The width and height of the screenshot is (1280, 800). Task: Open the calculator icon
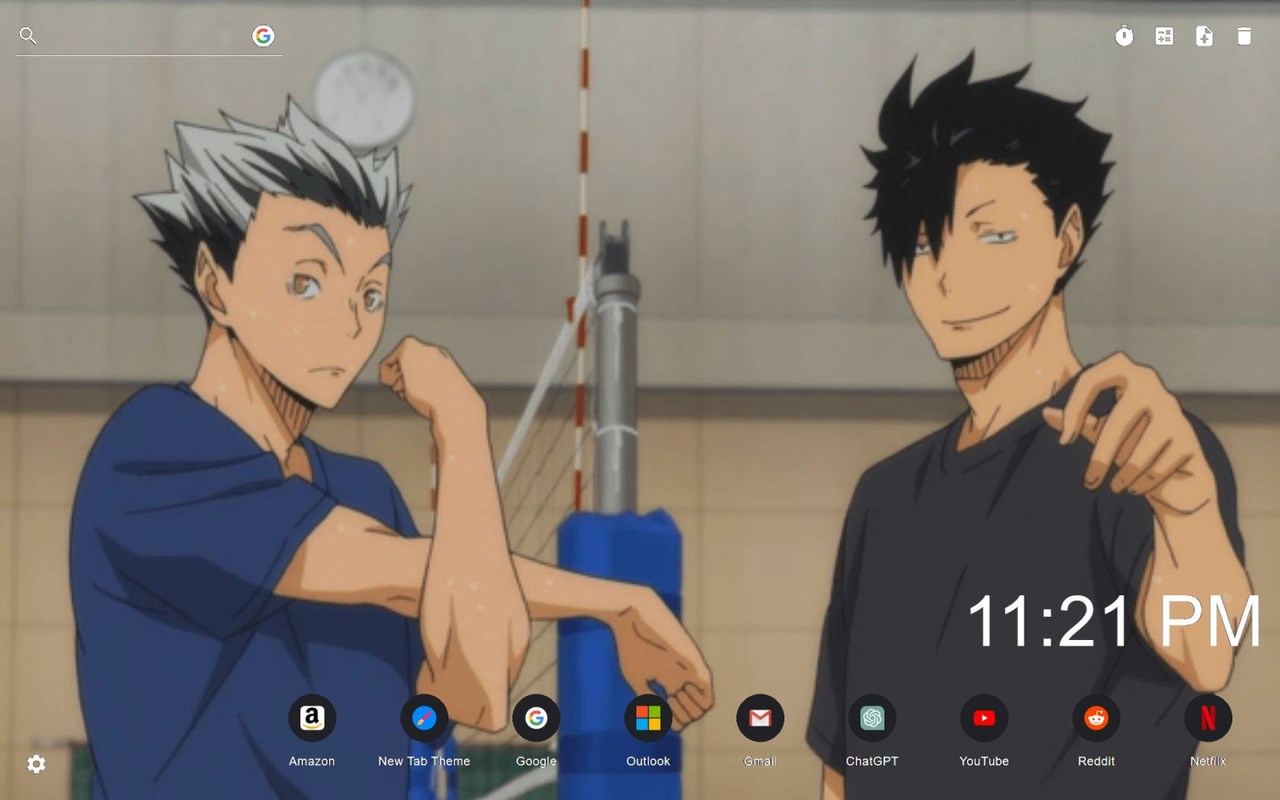tap(1164, 36)
